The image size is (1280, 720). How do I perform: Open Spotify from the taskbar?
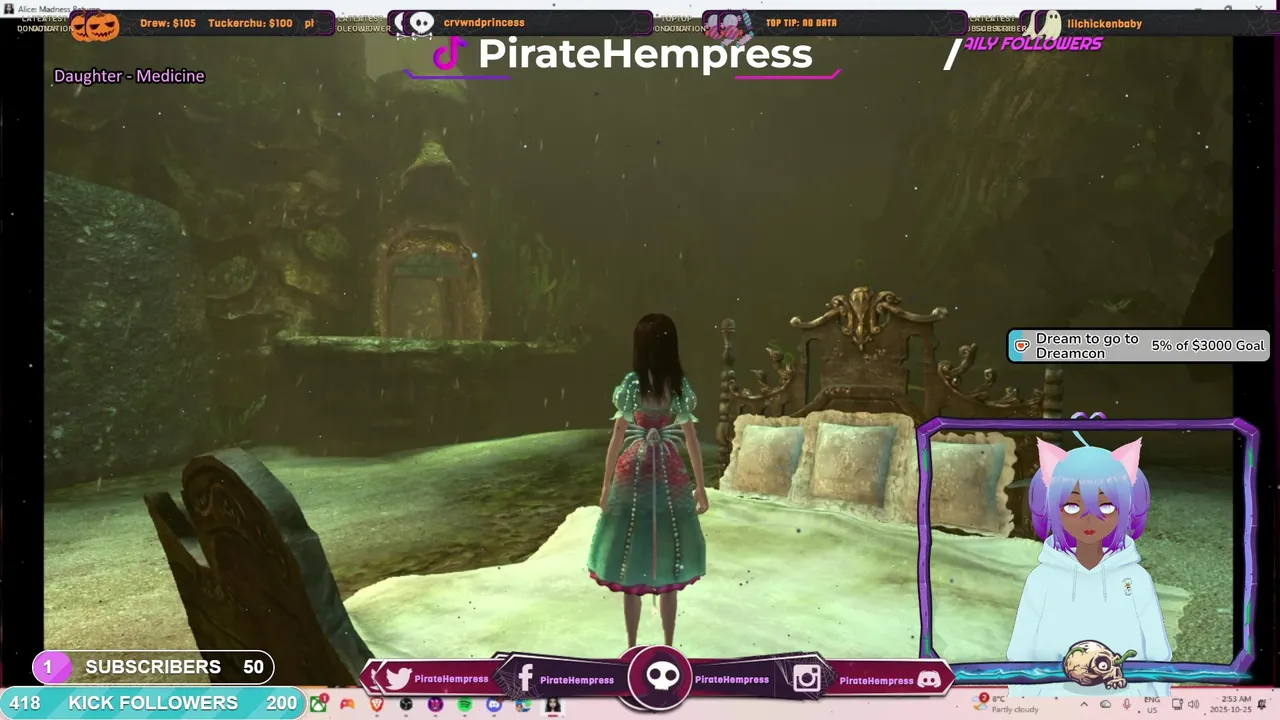465,704
